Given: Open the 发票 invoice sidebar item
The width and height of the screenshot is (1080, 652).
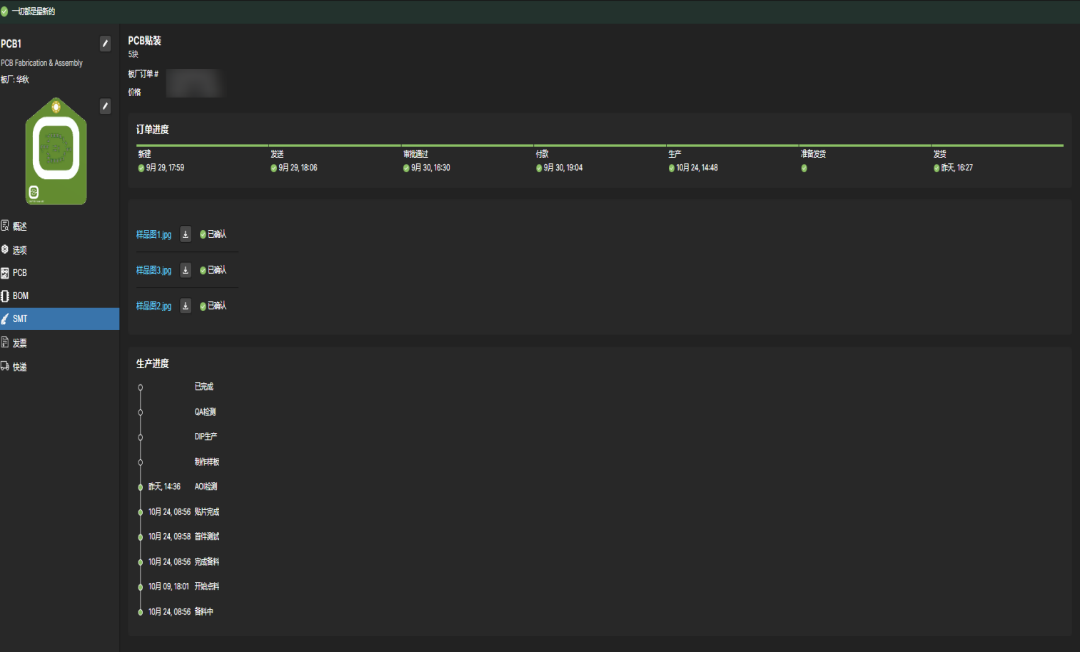Looking at the screenshot, I should coord(59,343).
